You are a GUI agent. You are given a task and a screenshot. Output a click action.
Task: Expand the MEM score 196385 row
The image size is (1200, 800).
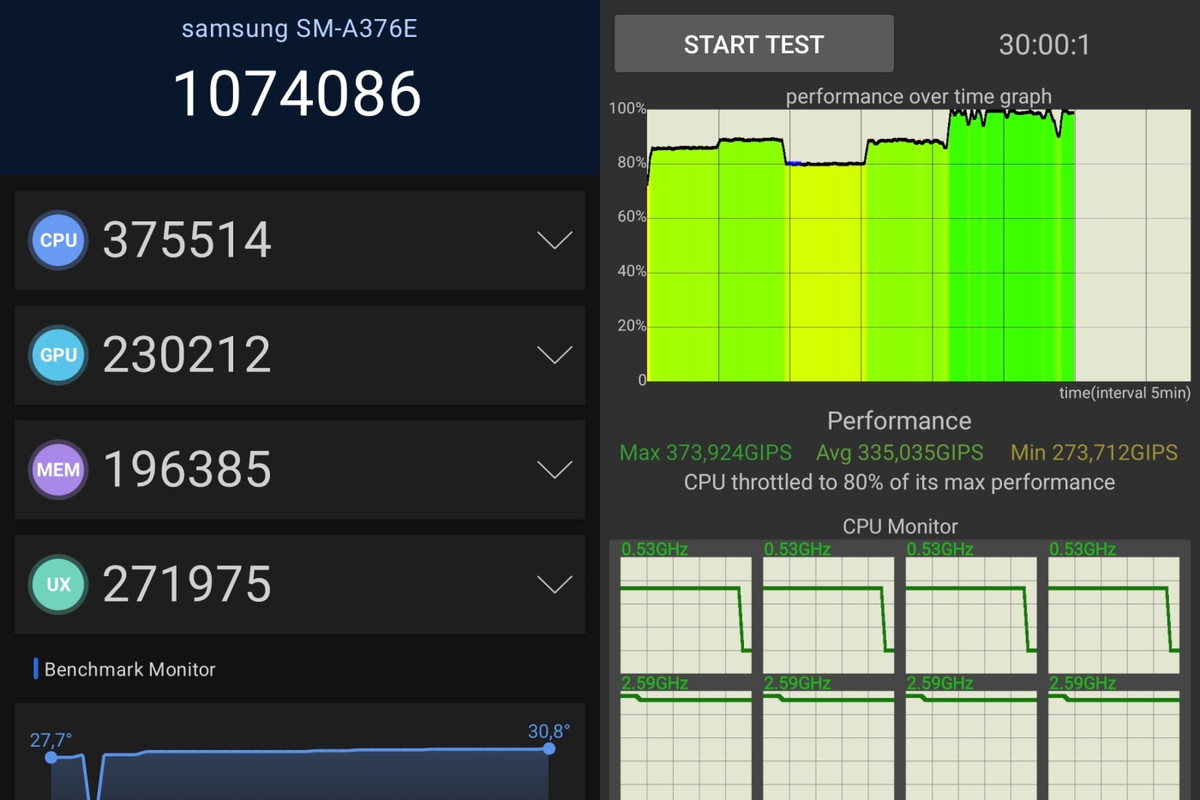point(554,470)
